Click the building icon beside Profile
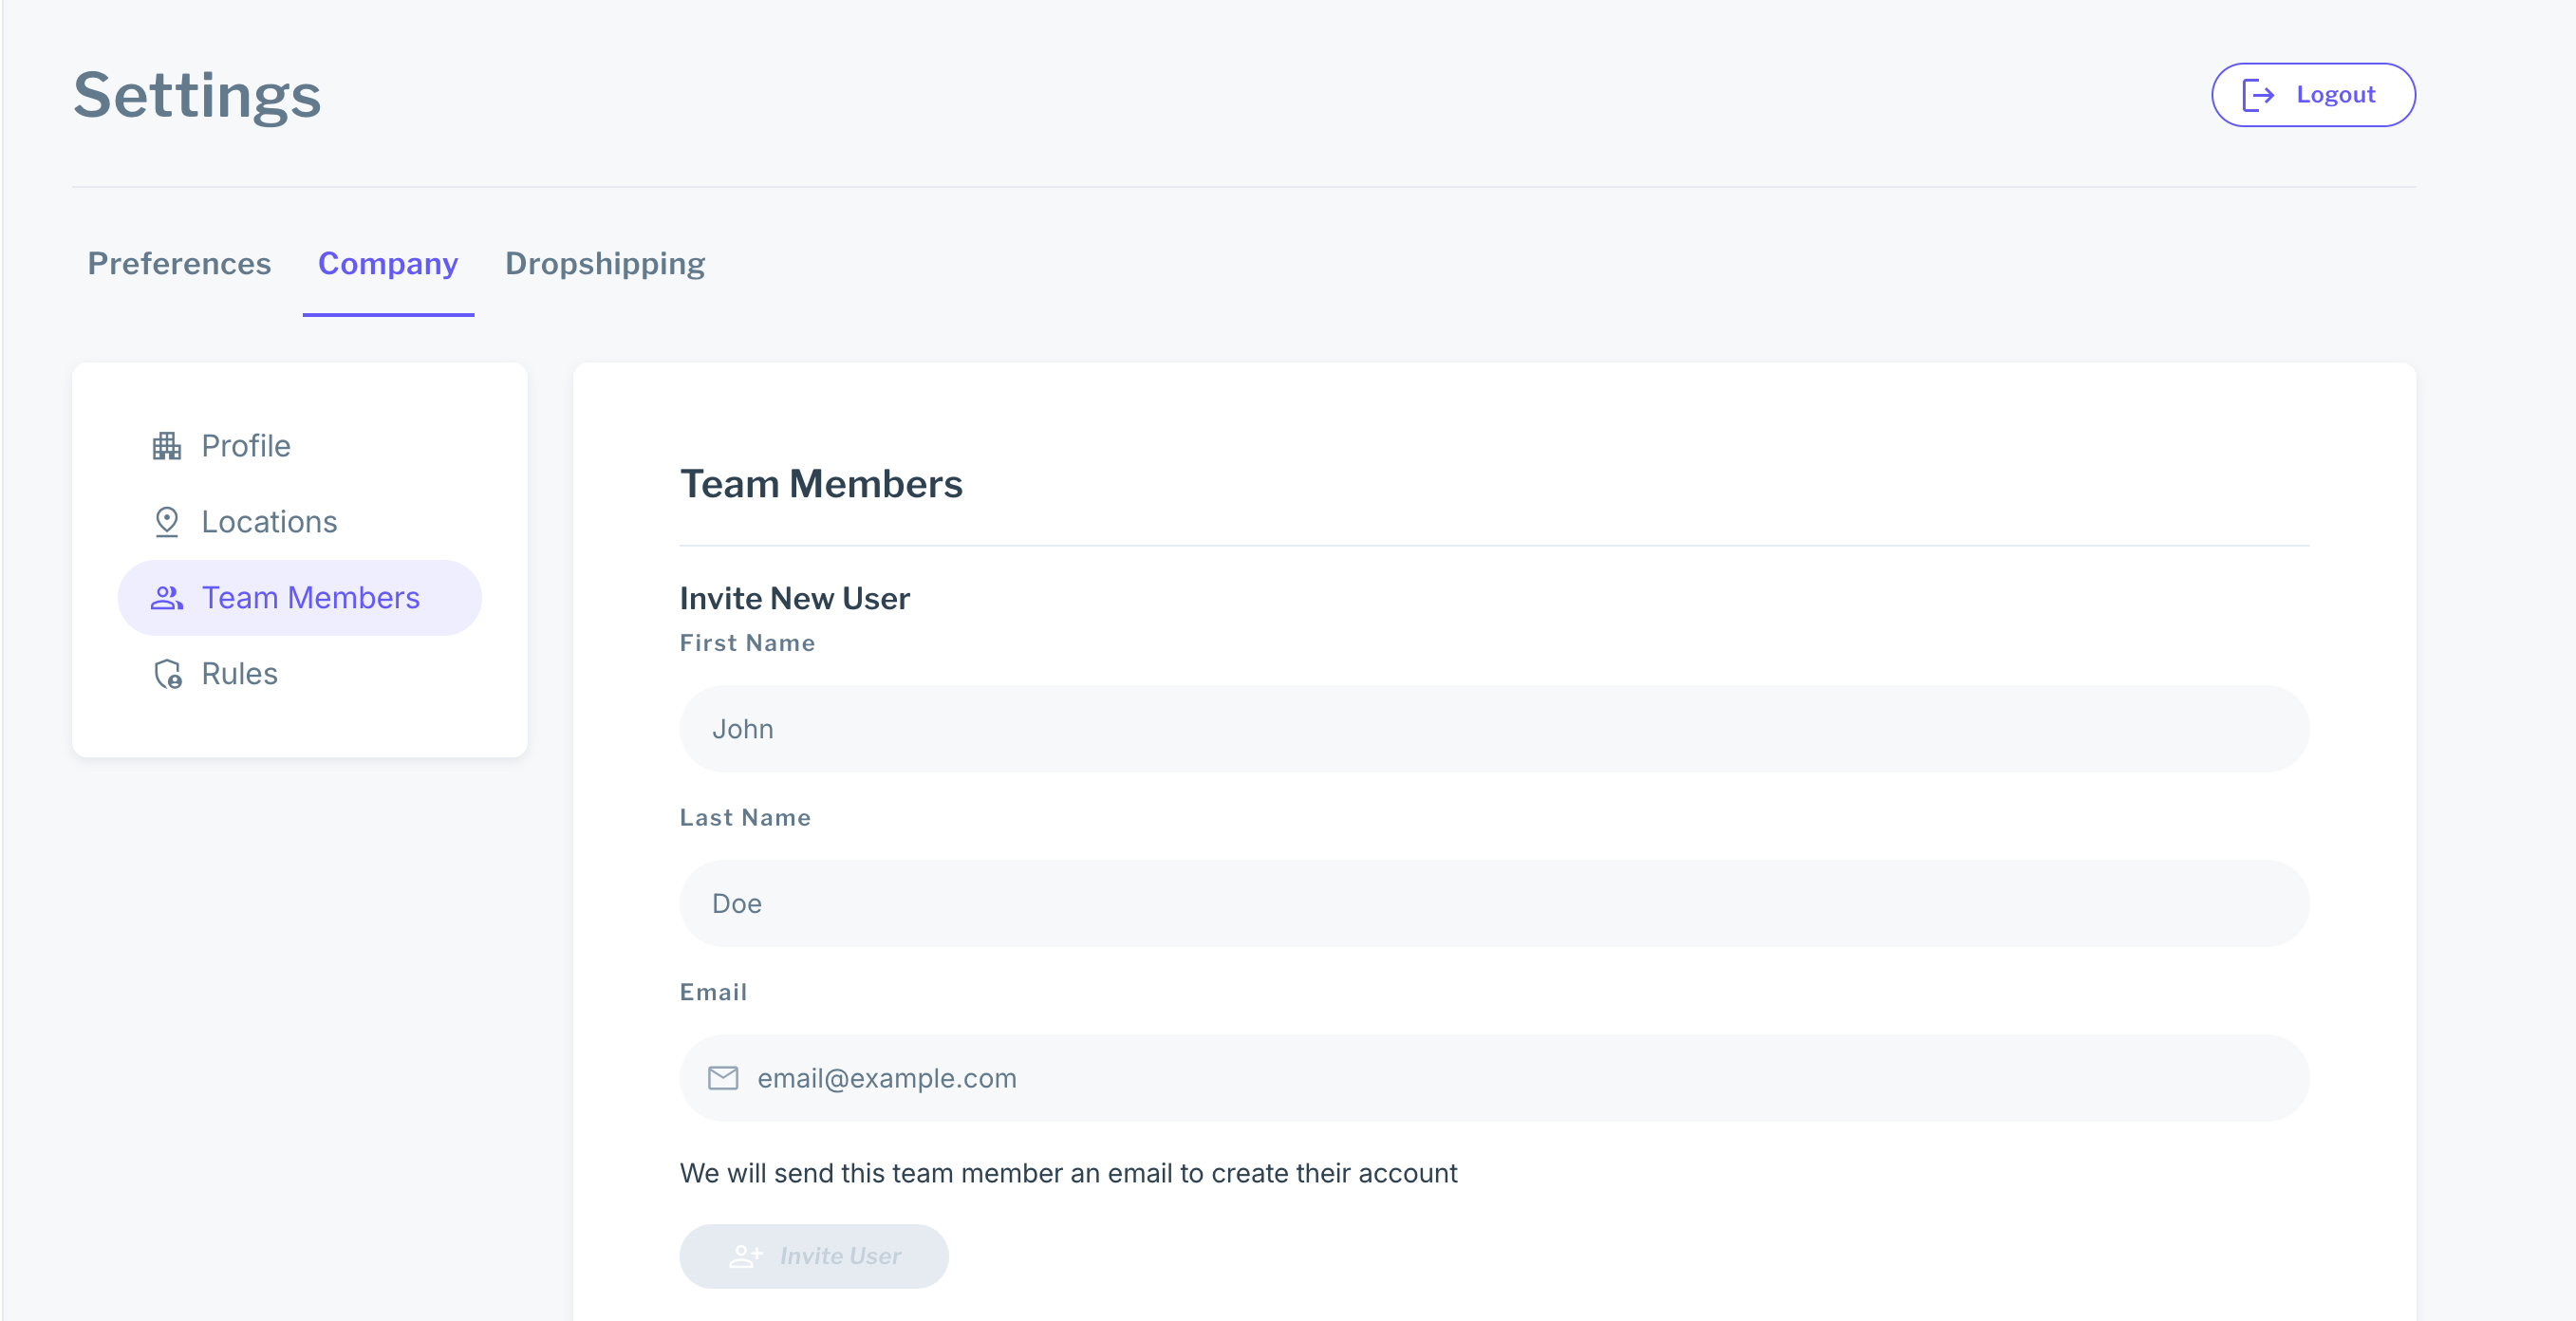The width and height of the screenshot is (2576, 1321). [x=166, y=446]
